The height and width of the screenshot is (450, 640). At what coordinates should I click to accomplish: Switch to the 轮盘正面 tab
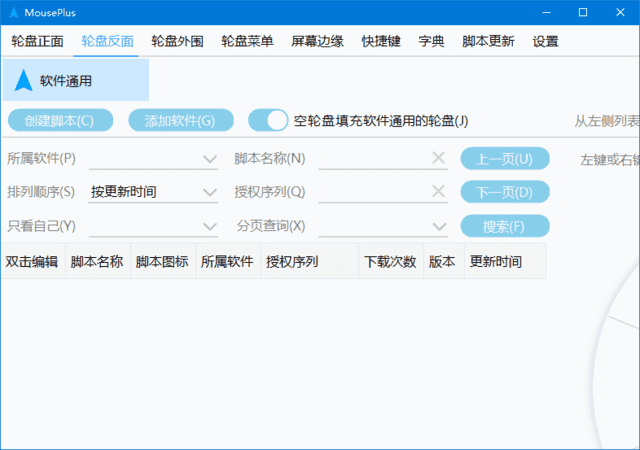(x=37, y=42)
